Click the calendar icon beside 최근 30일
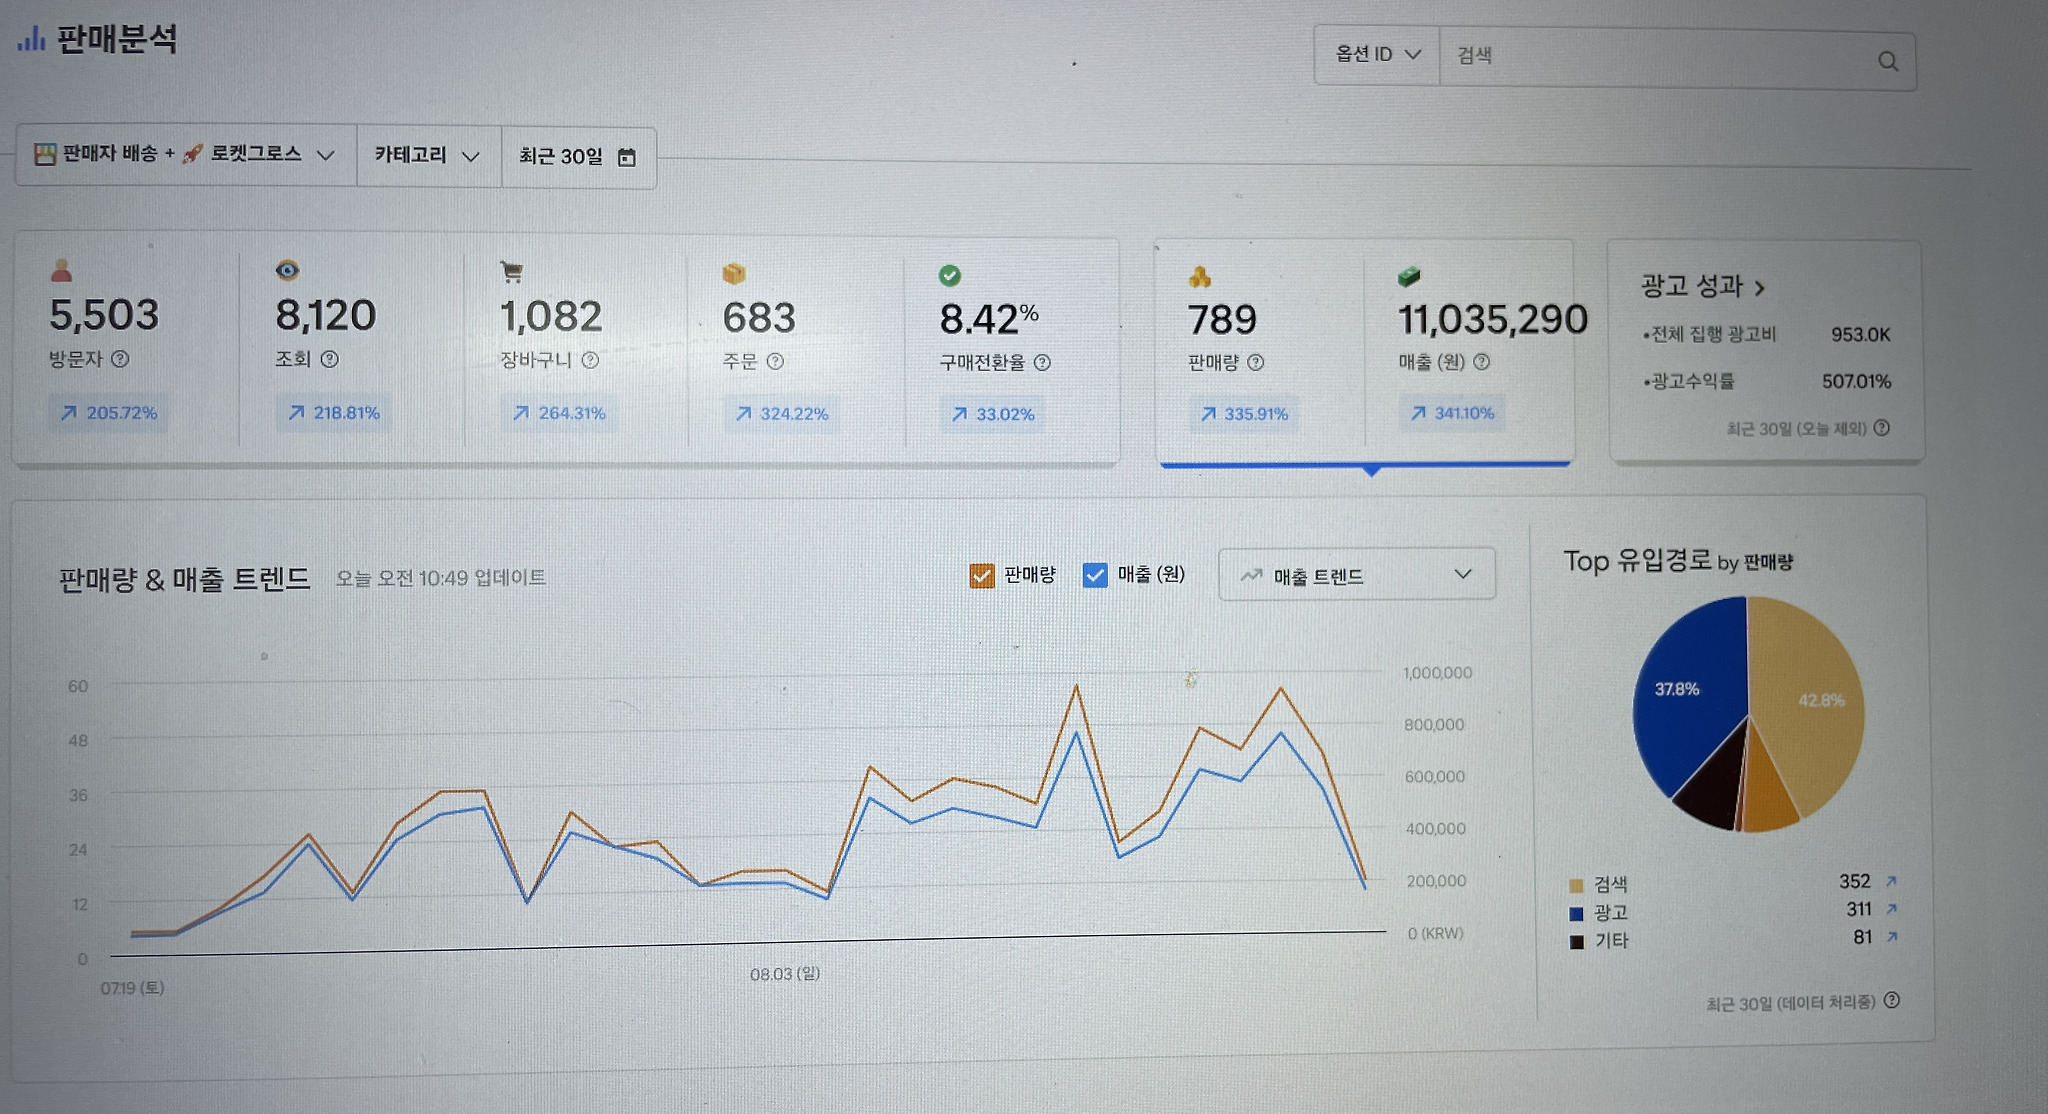The image size is (2048, 1114). tap(627, 157)
